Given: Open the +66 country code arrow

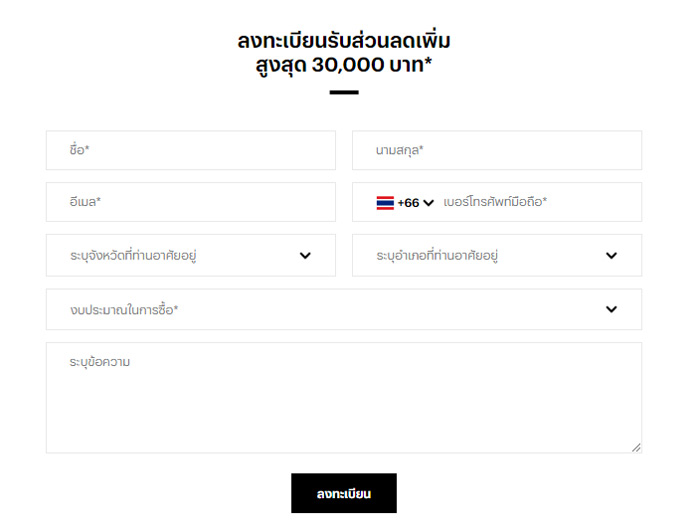Looking at the screenshot, I should pyautogui.click(x=429, y=203).
